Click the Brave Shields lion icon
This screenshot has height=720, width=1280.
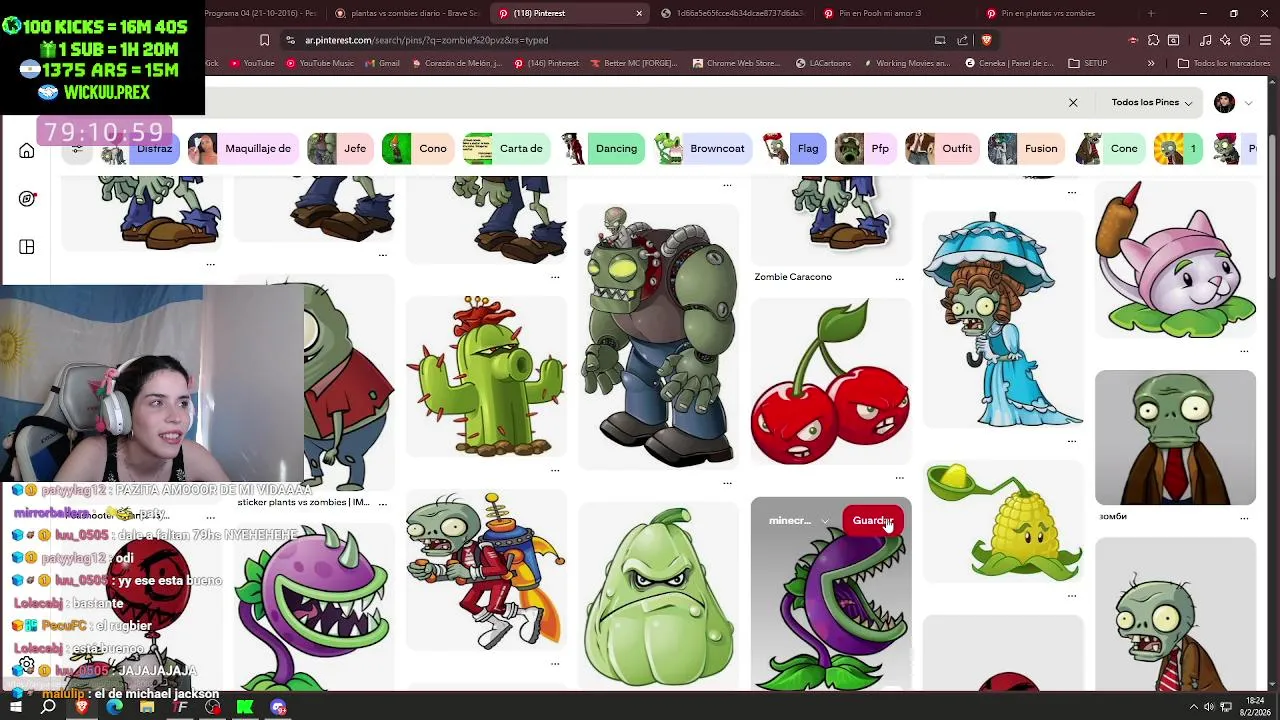986,40
